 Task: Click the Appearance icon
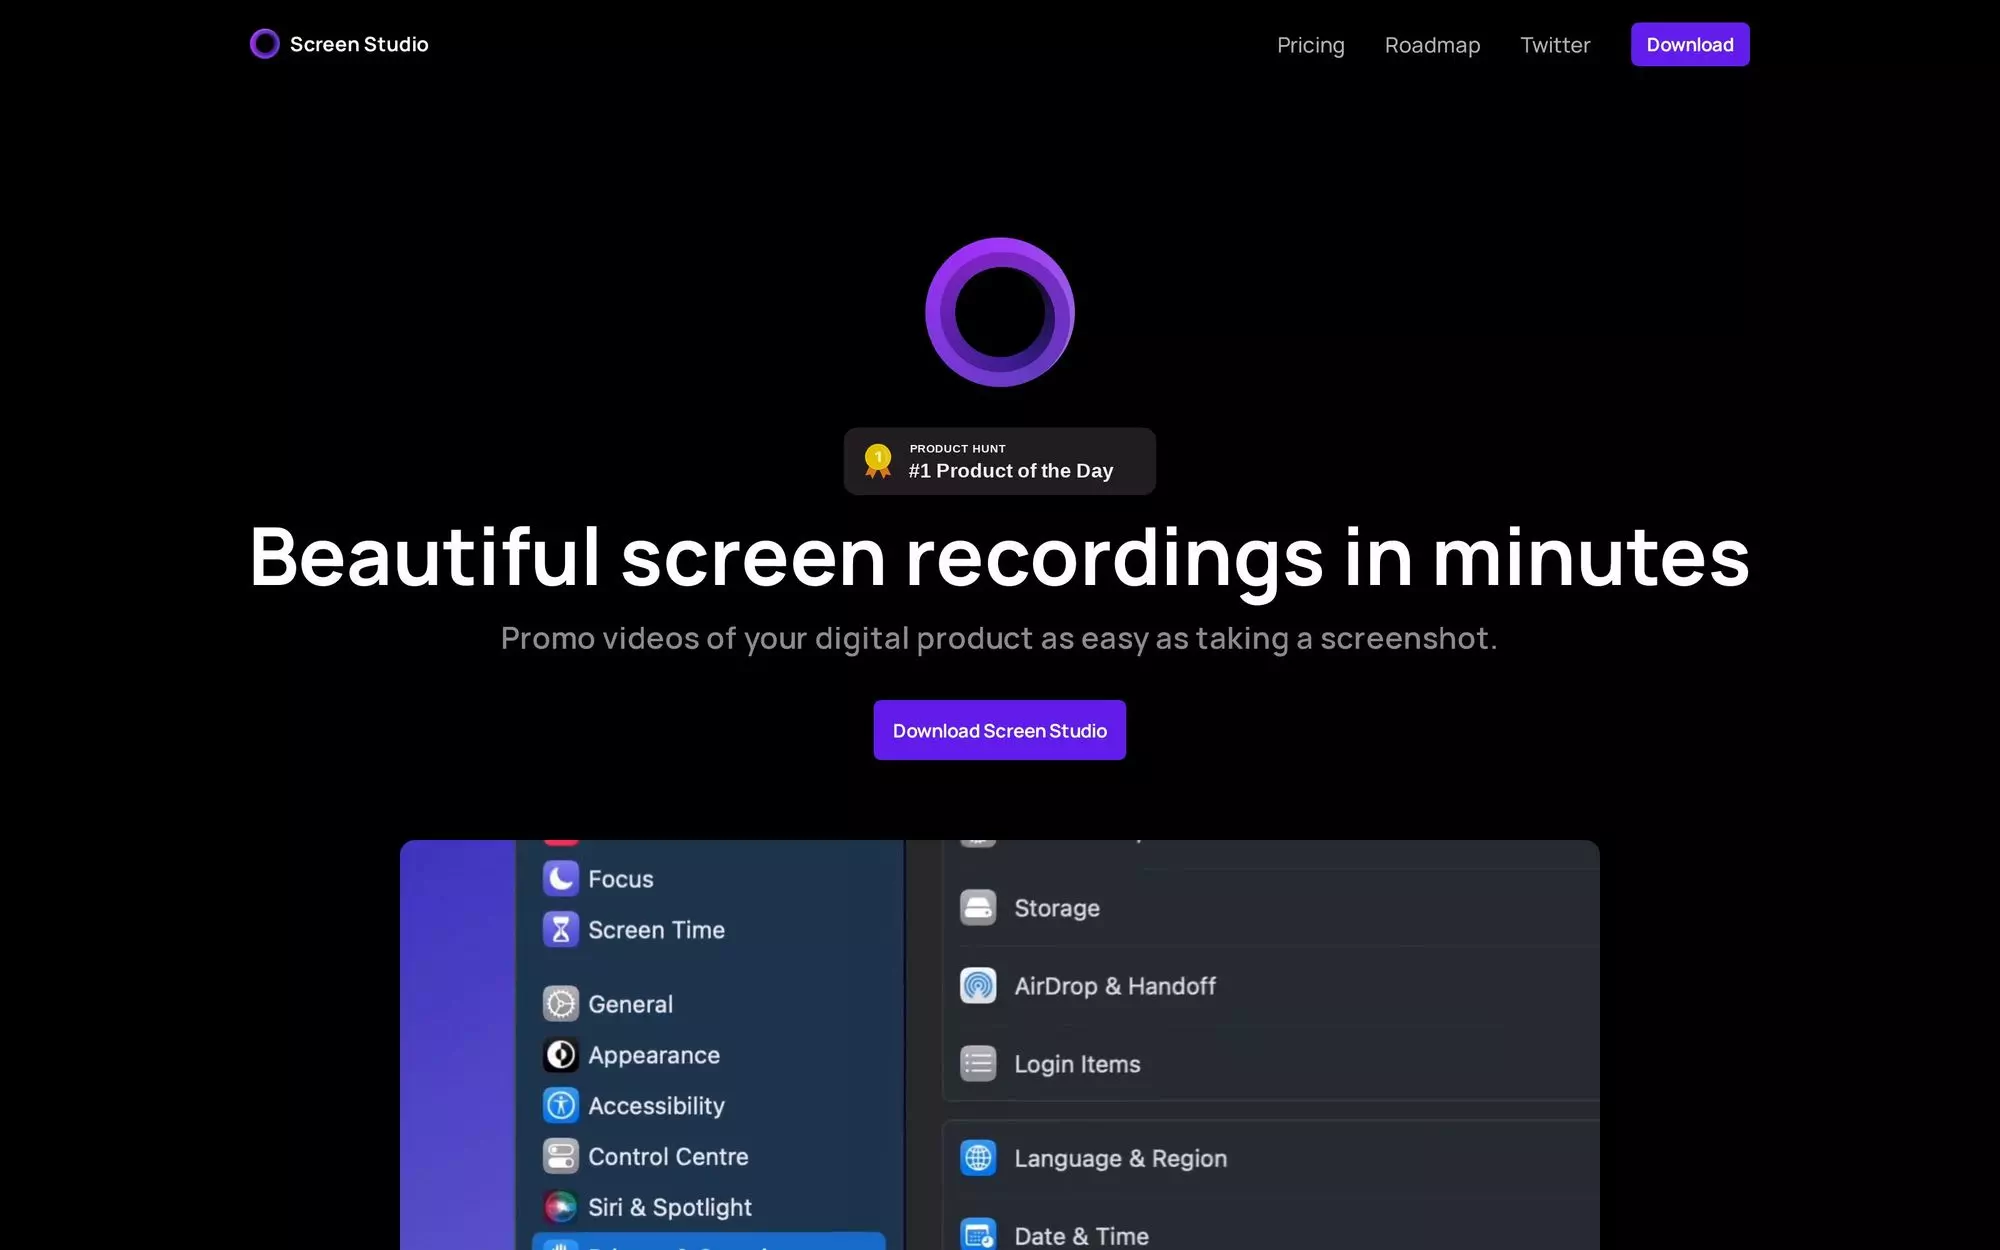click(561, 1054)
